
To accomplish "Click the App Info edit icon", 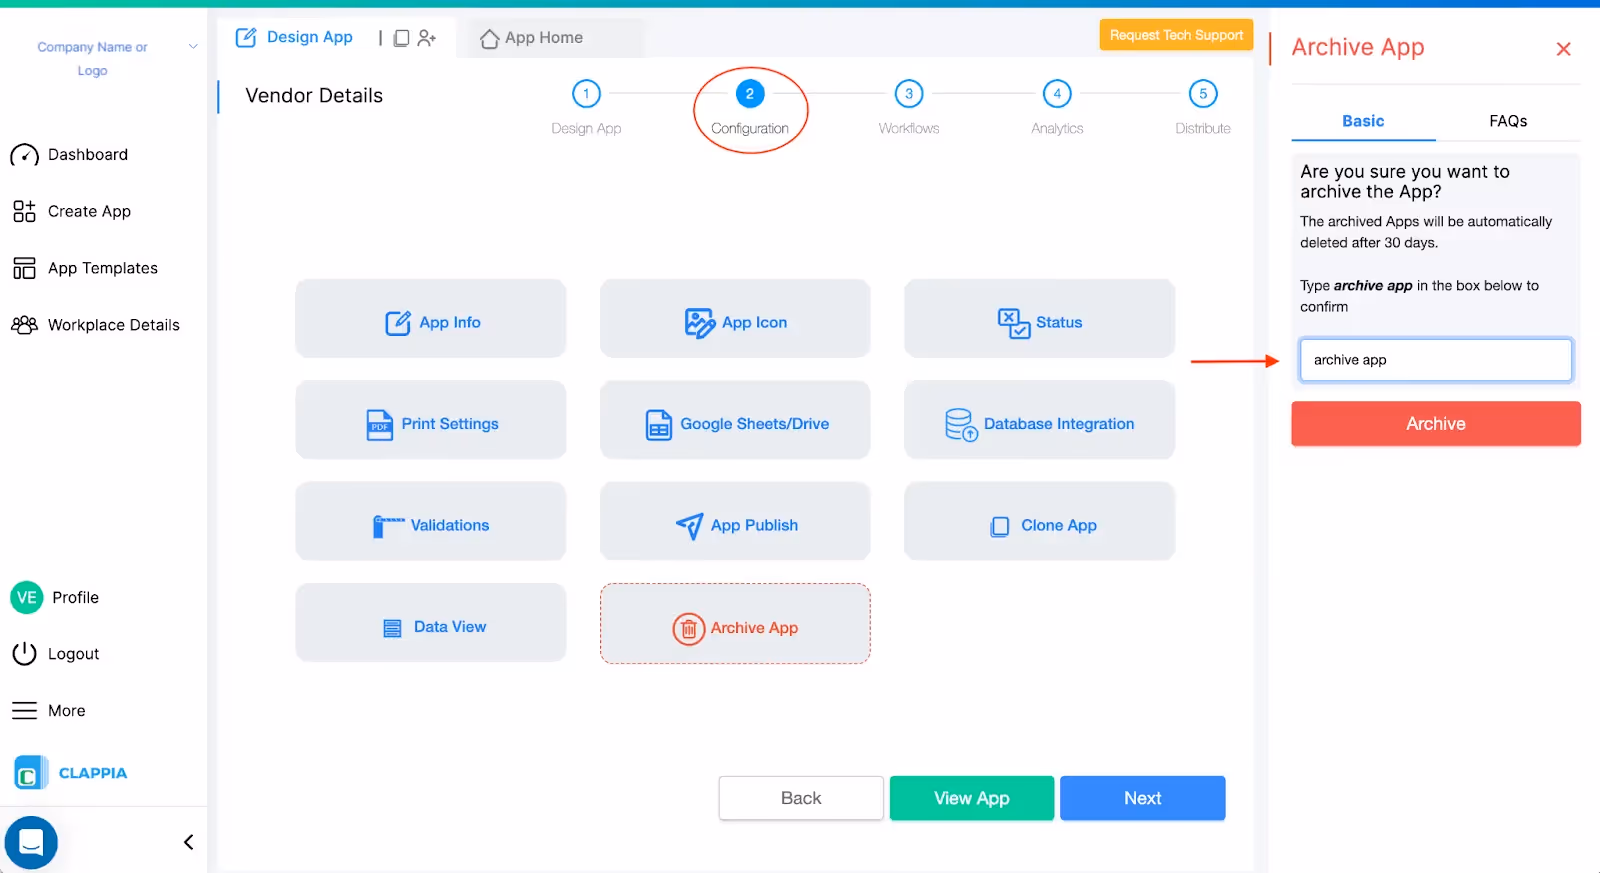I will (398, 323).
